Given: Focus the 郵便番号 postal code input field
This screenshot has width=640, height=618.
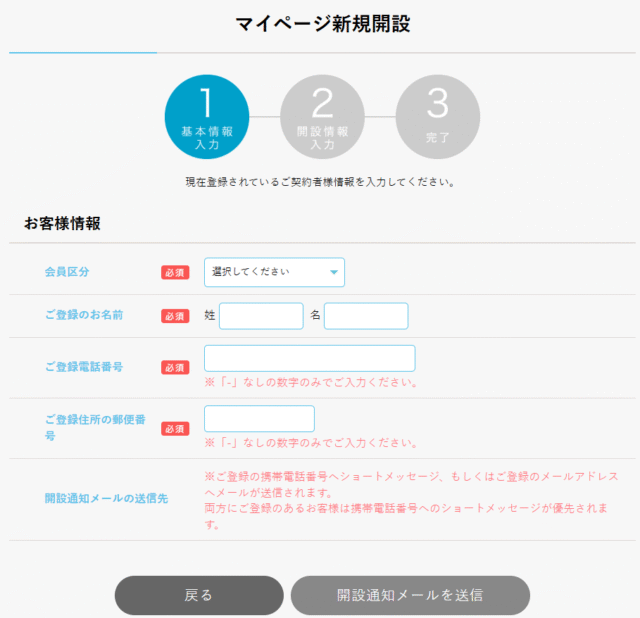Looking at the screenshot, I should [259, 418].
